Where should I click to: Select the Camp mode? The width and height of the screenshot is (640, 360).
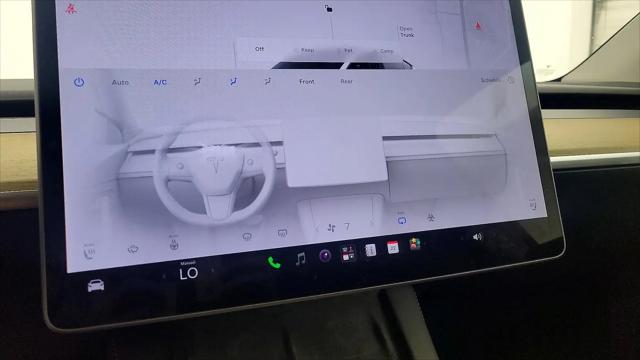pyautogui.click(x=386, y=51)
